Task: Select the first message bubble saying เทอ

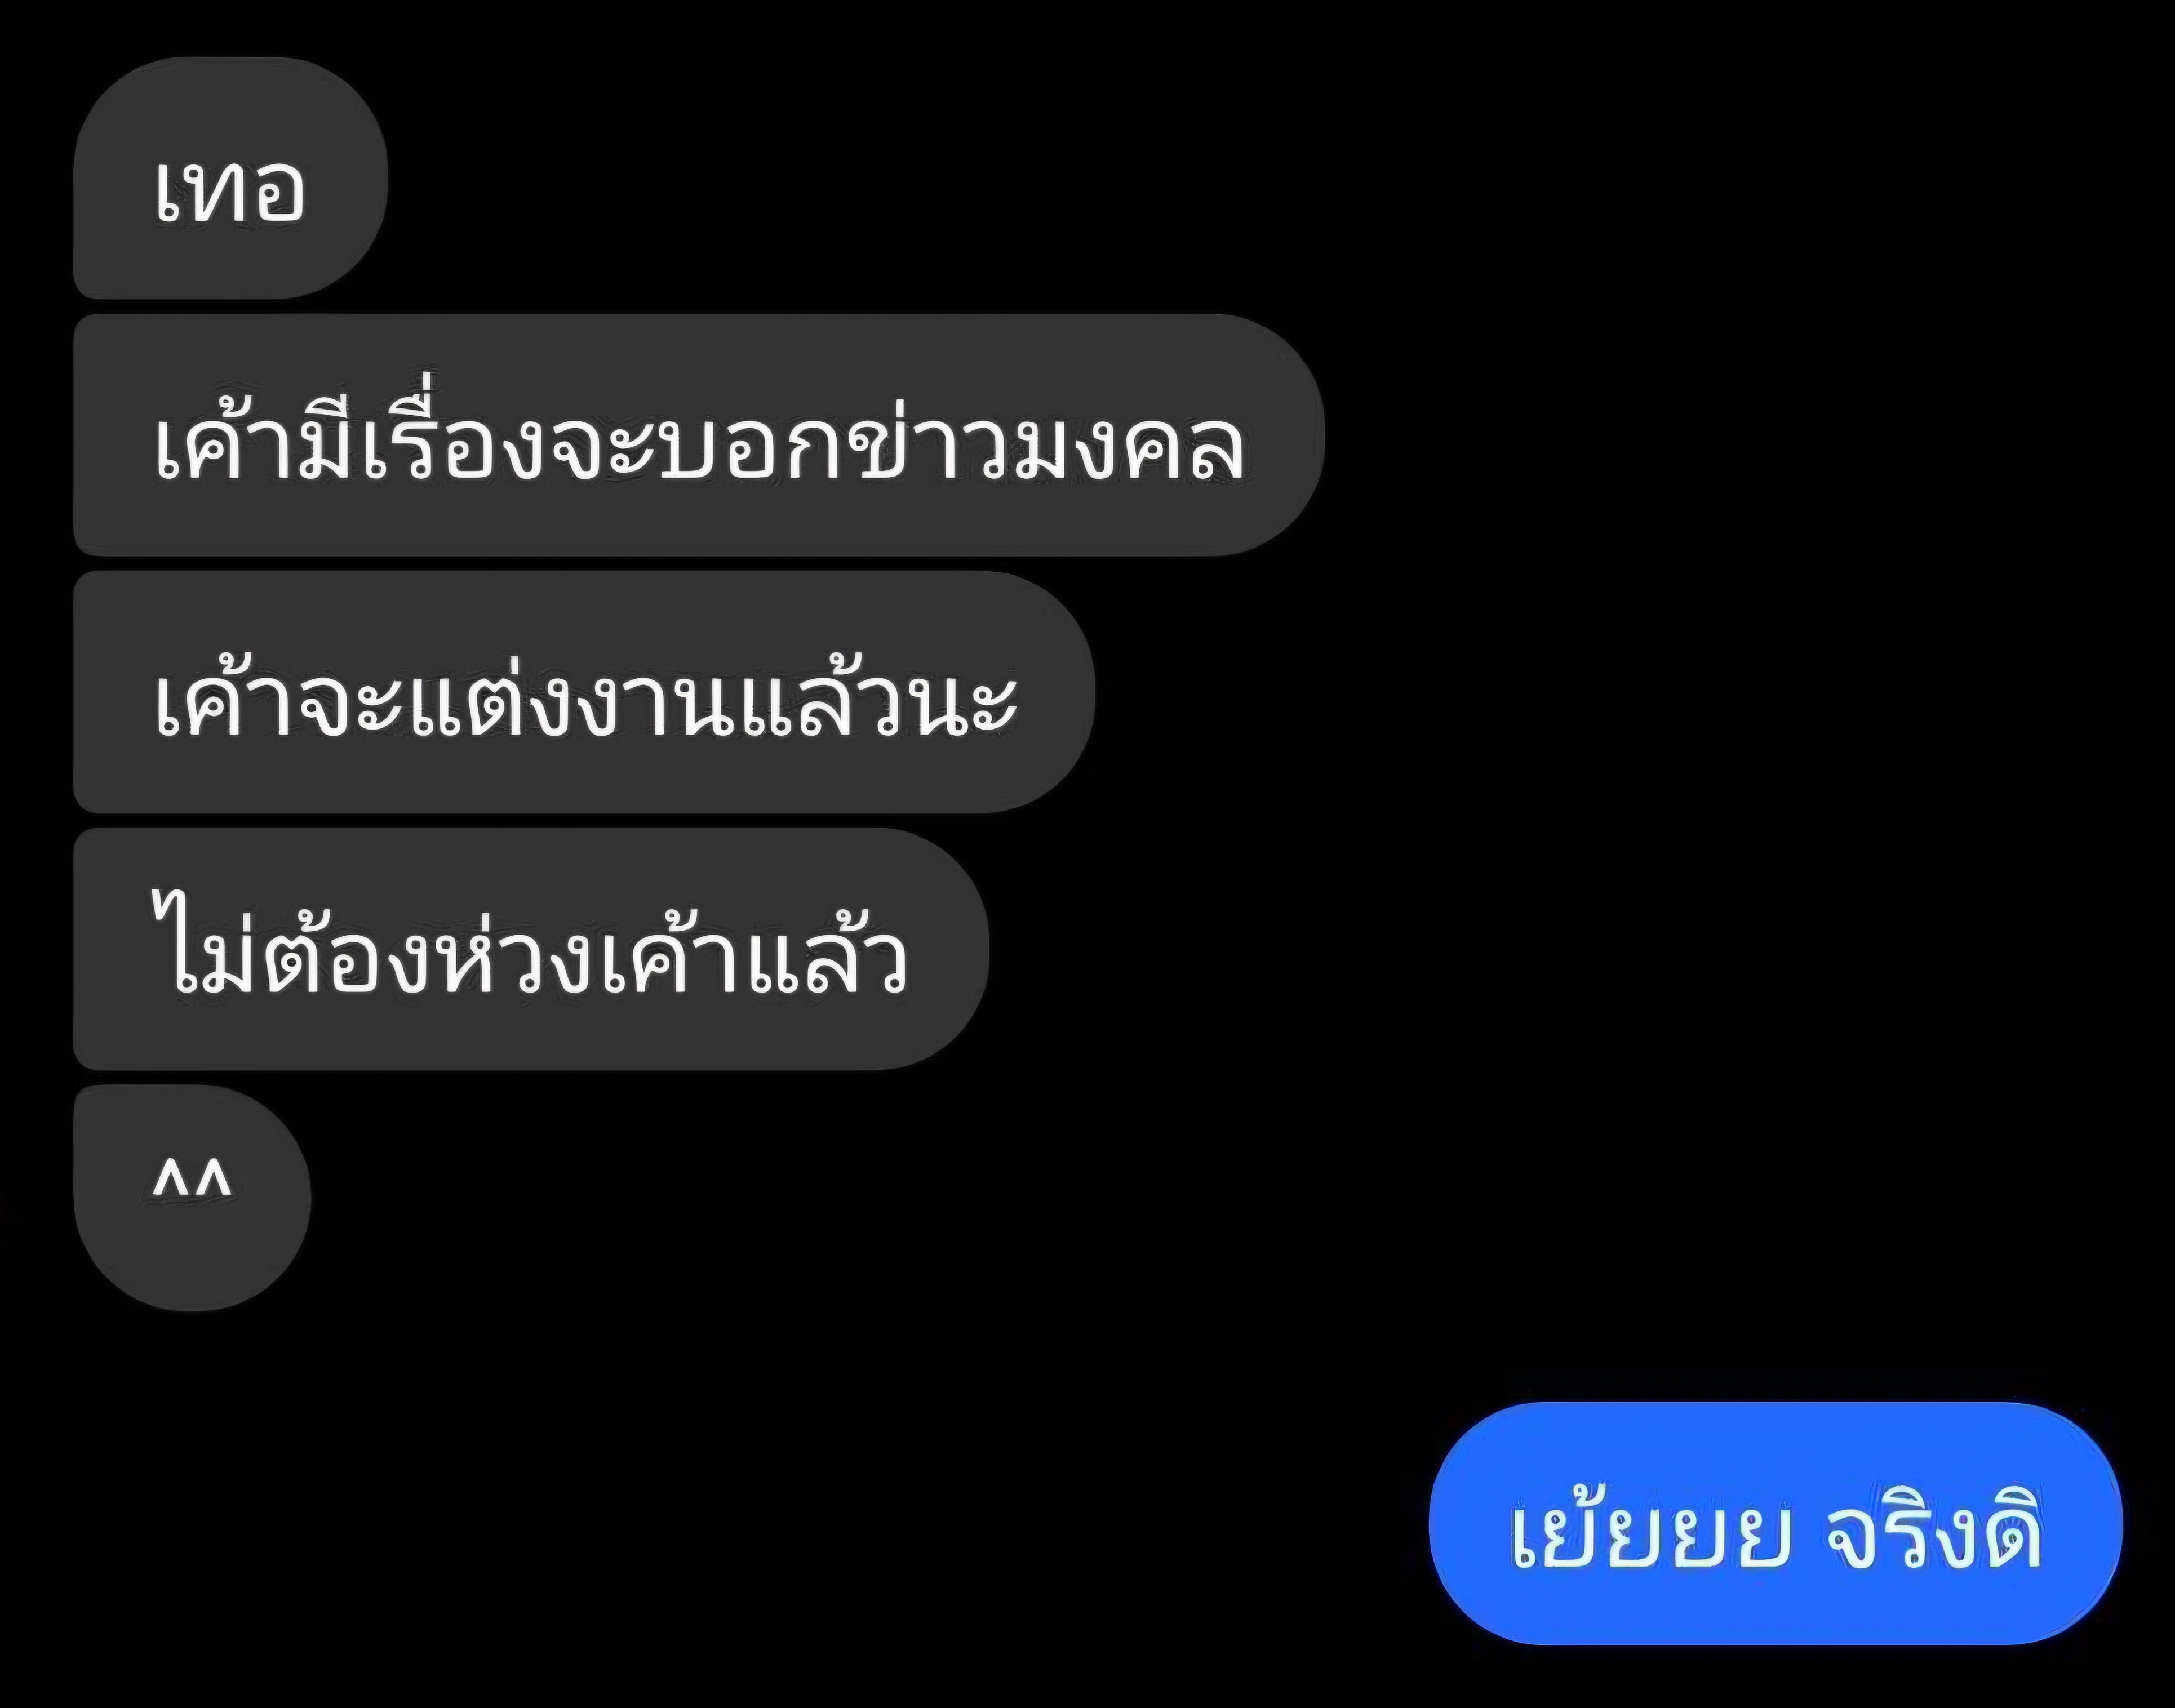Action: (x=230, y=178)
